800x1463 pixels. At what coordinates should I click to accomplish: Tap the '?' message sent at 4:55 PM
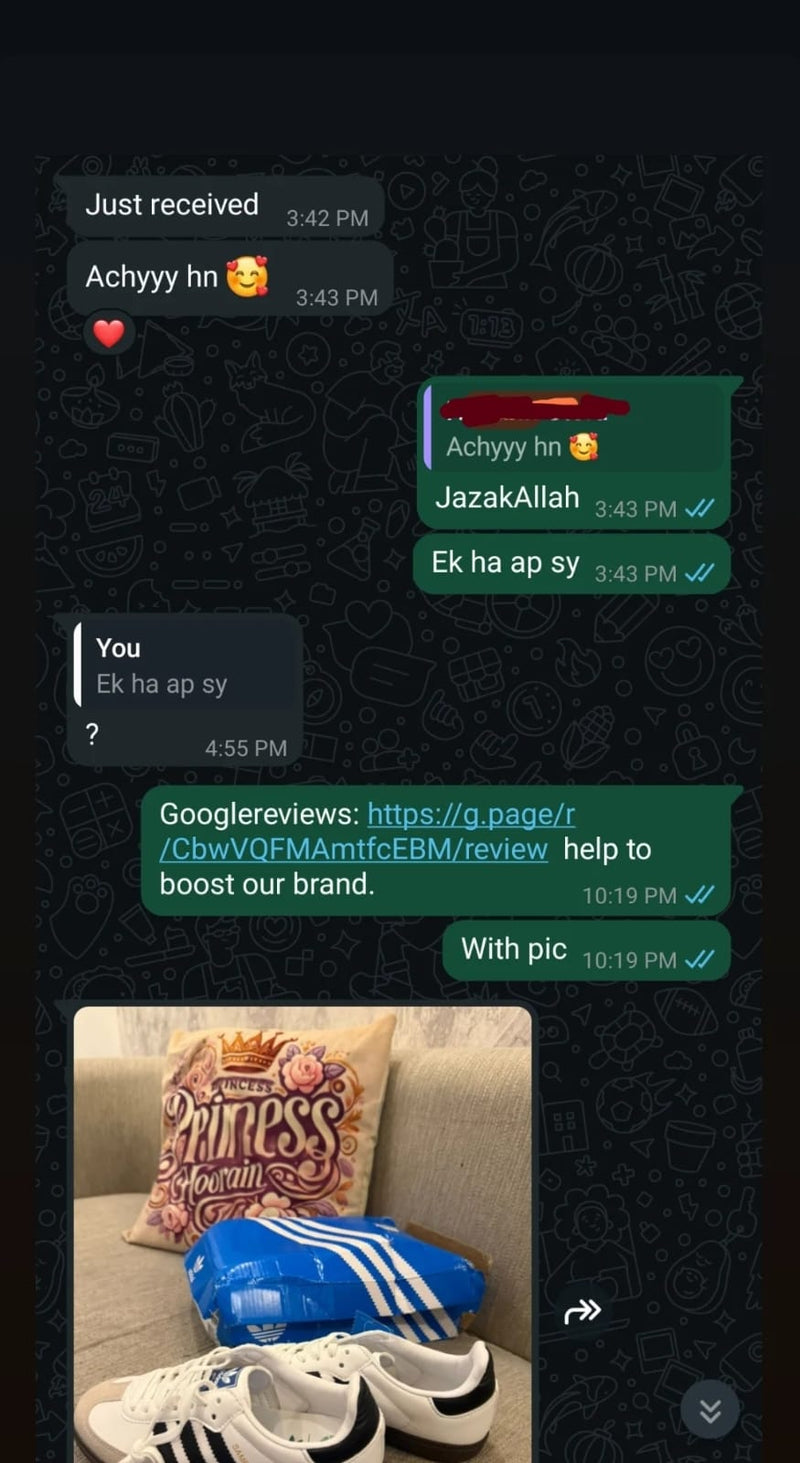(92, 735)
